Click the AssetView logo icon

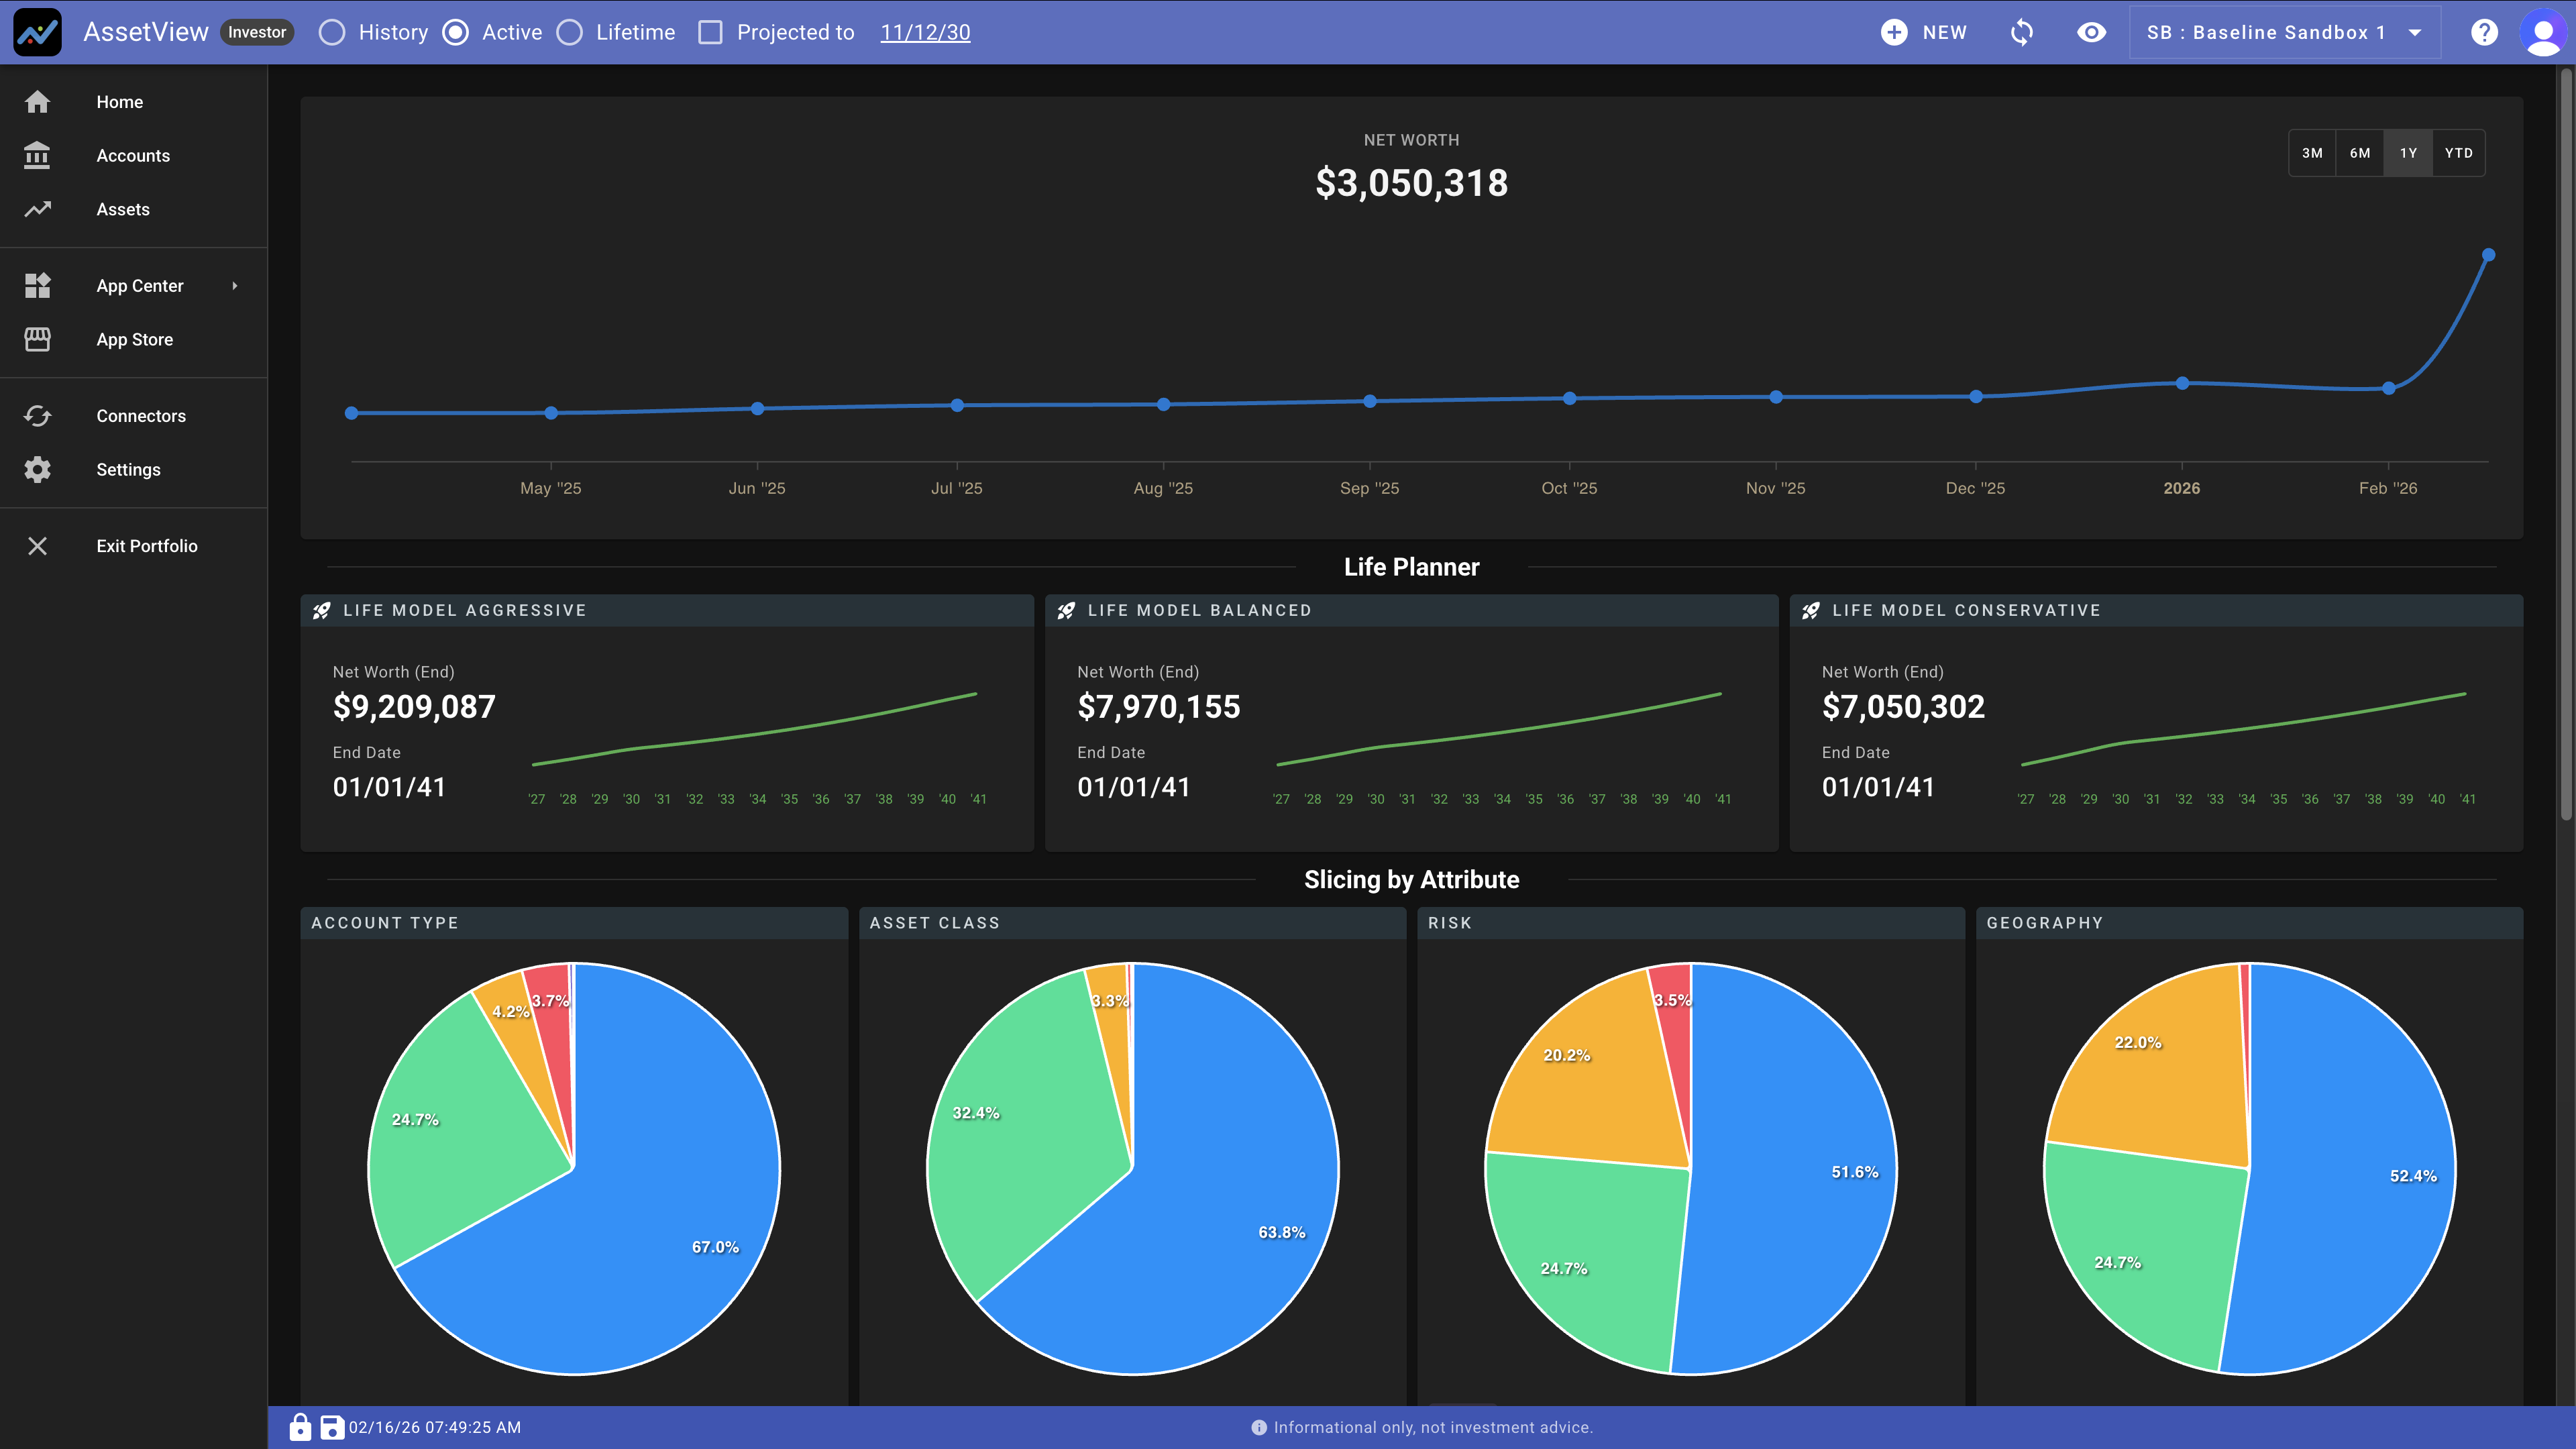tap(37, 32)
